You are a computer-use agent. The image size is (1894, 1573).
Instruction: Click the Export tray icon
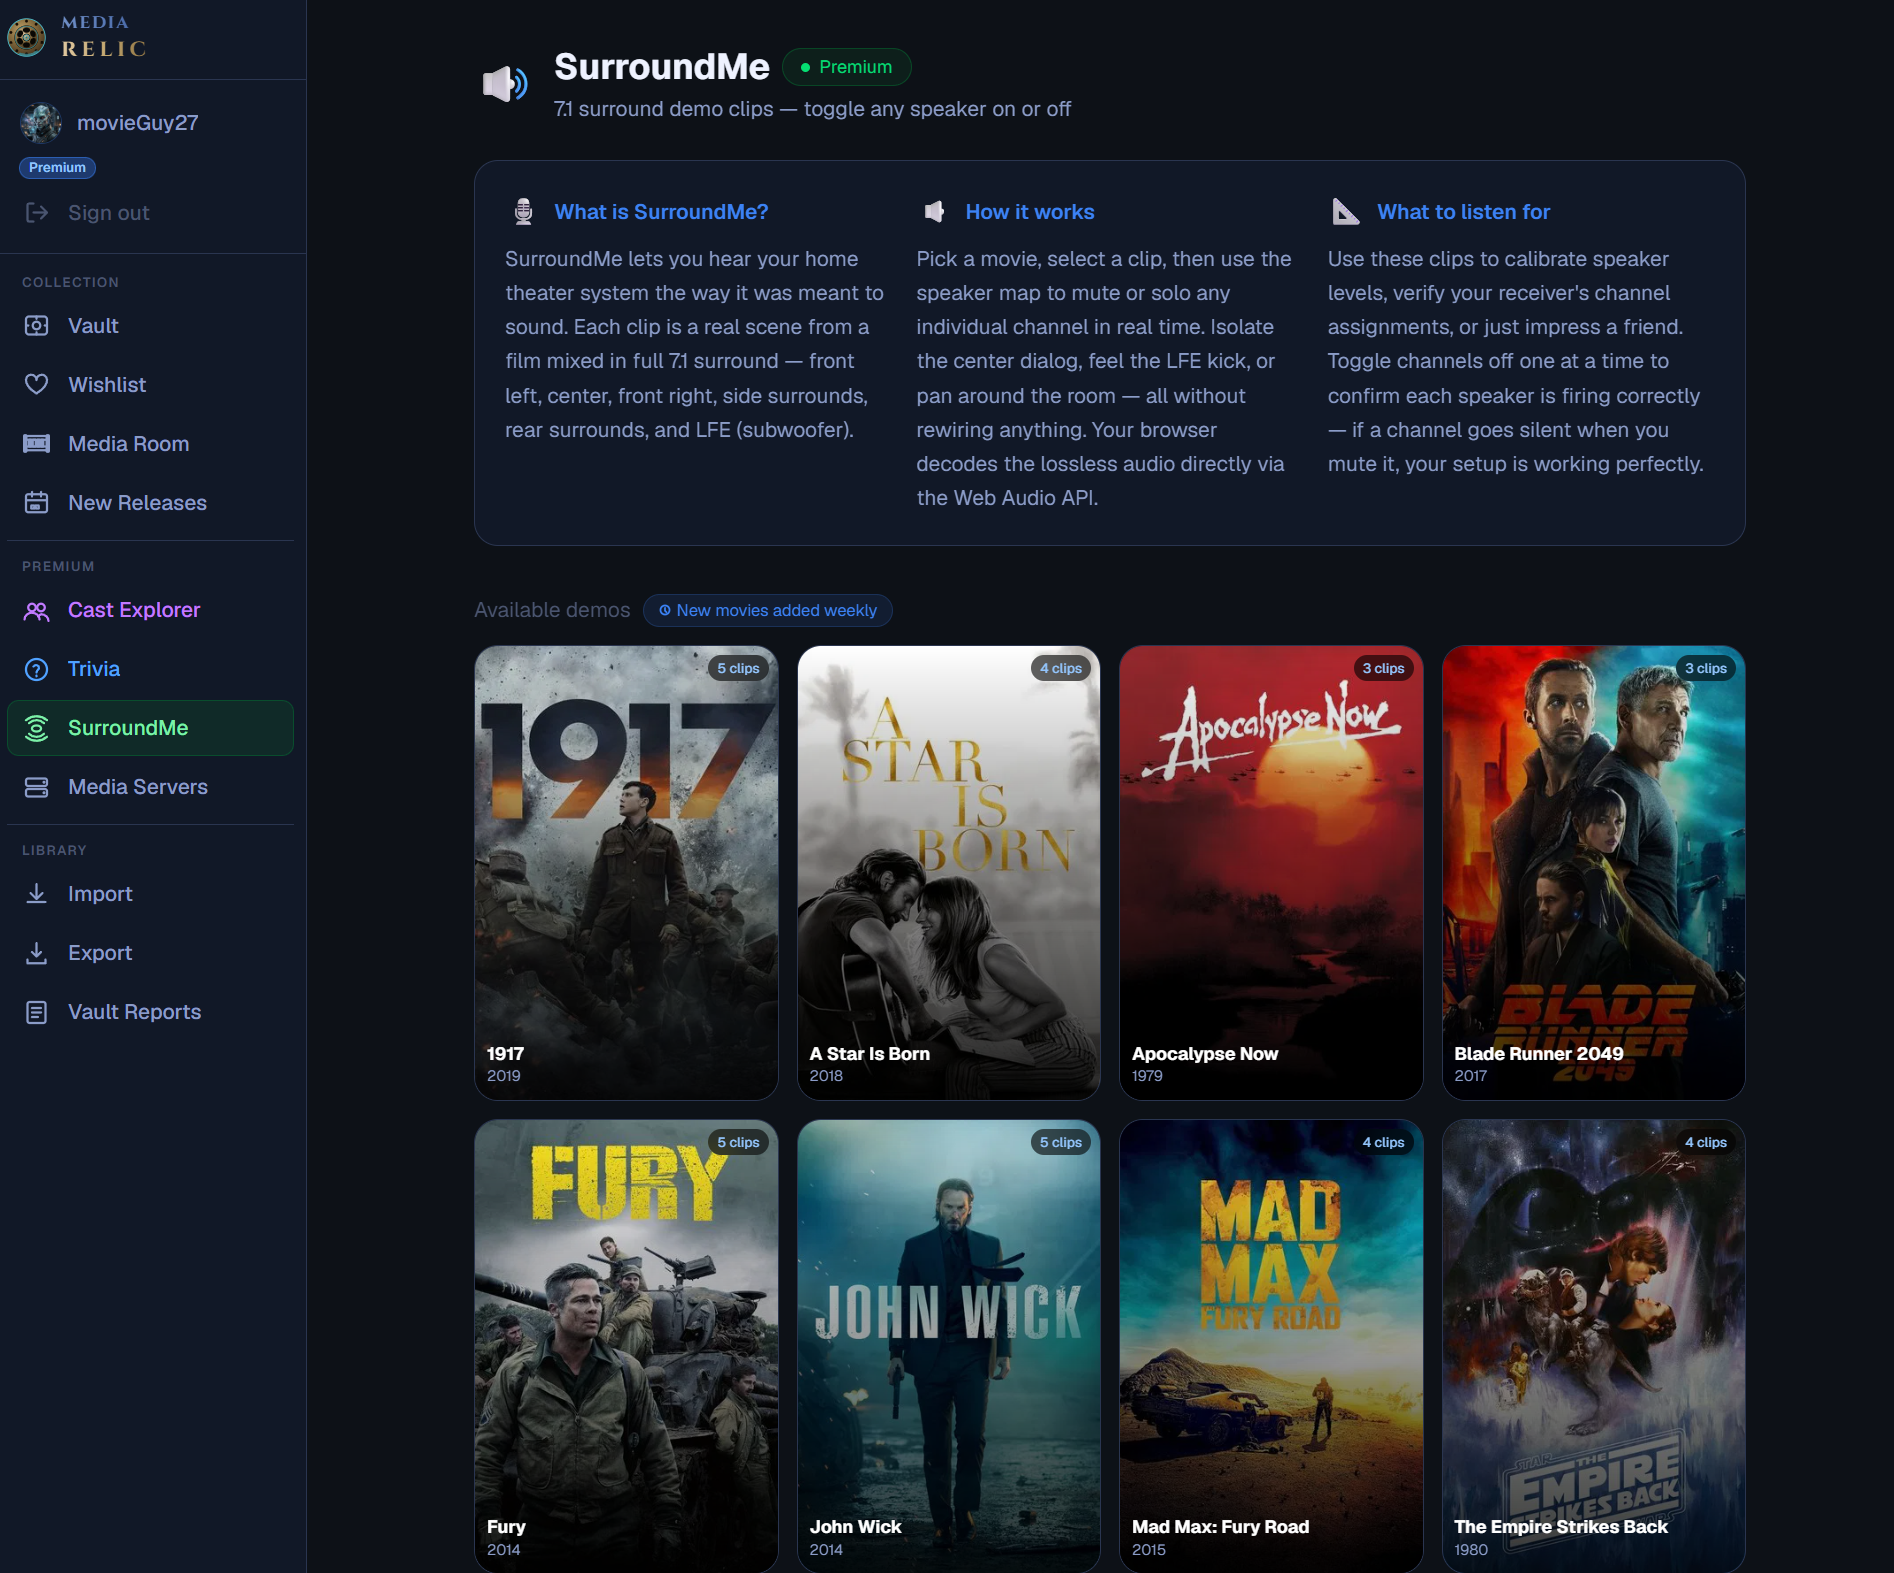37,953
